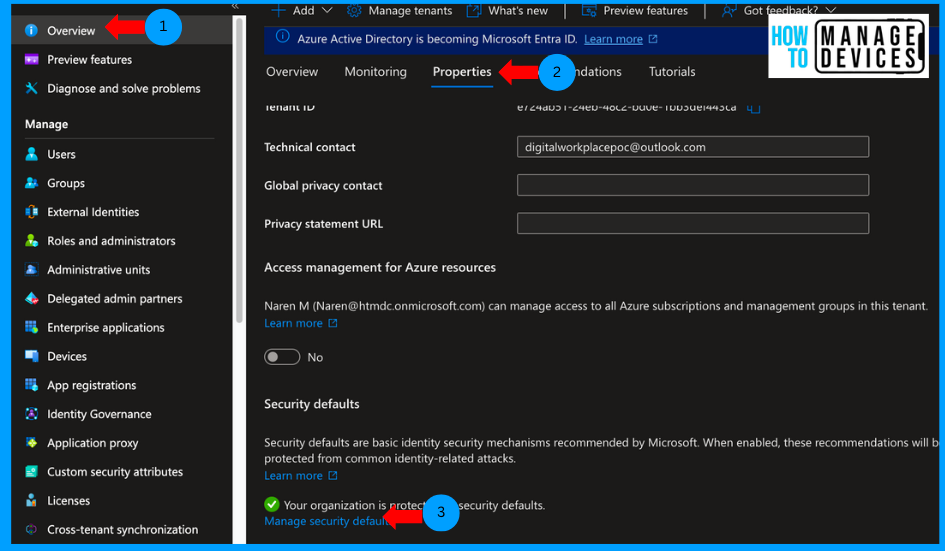The image size is (945, 551).
Task: Open Overview in the left sidebar
Action: coord(71,31)
